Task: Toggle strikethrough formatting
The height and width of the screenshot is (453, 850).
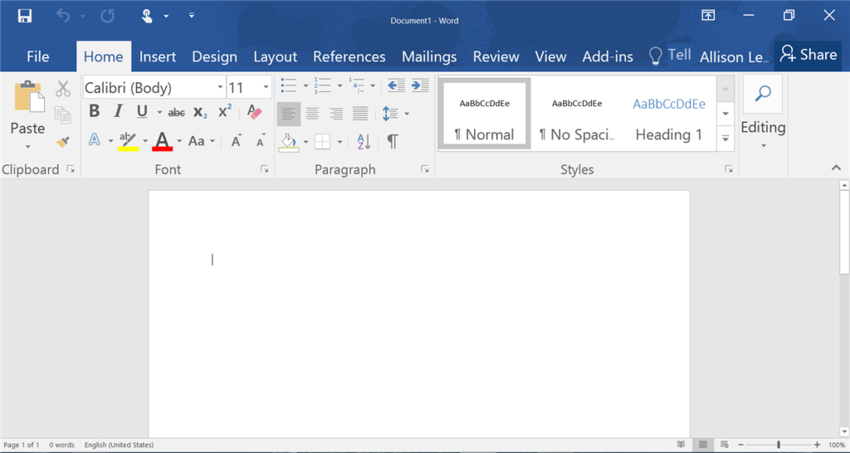Action: pyautogui.click(x=176, y=113)
